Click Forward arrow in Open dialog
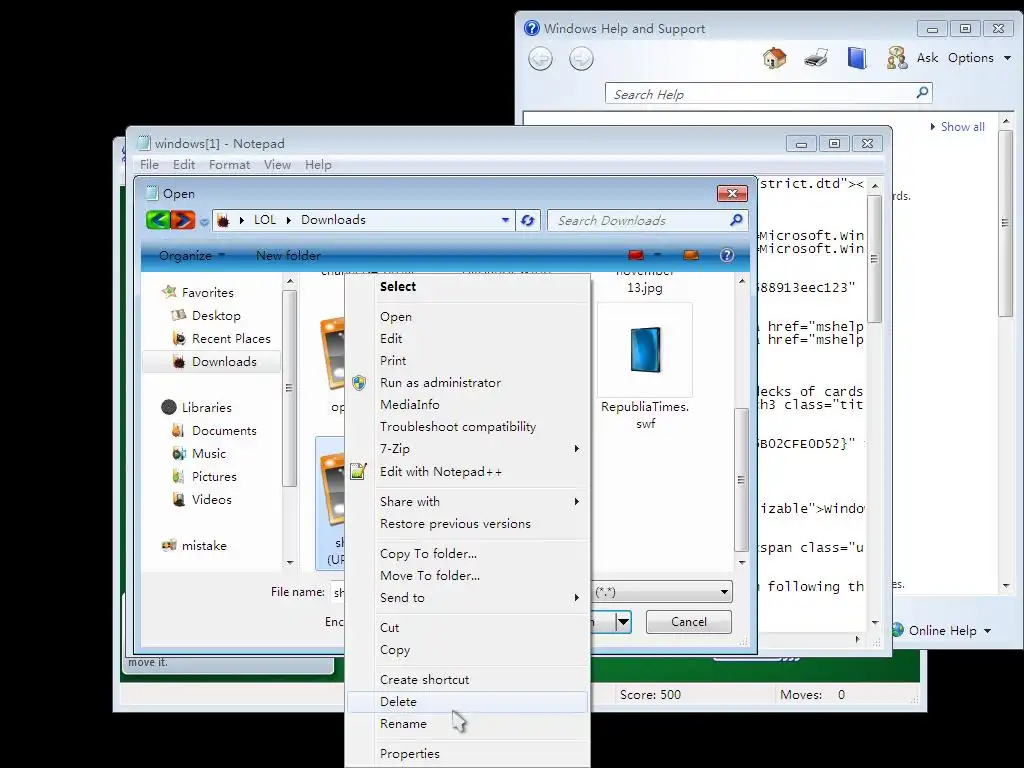This screenshot has width=1024, height=768. [183, 220]
